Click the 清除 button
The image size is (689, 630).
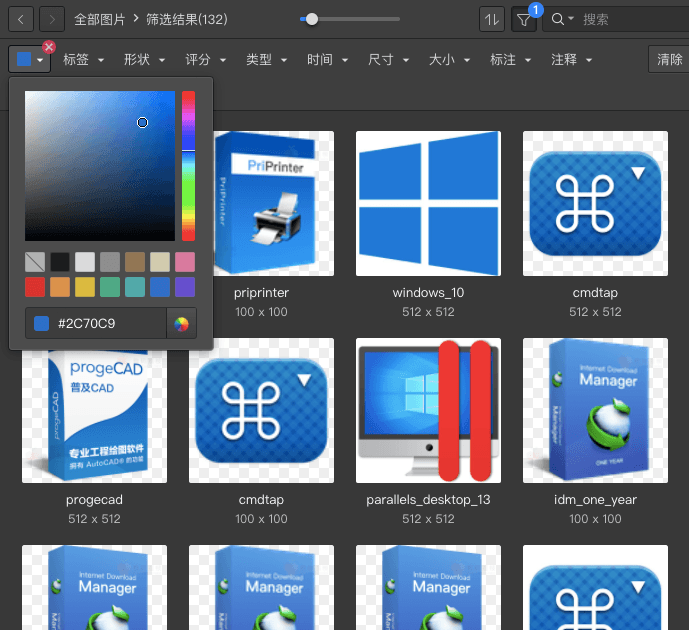(x=669, y=60)
